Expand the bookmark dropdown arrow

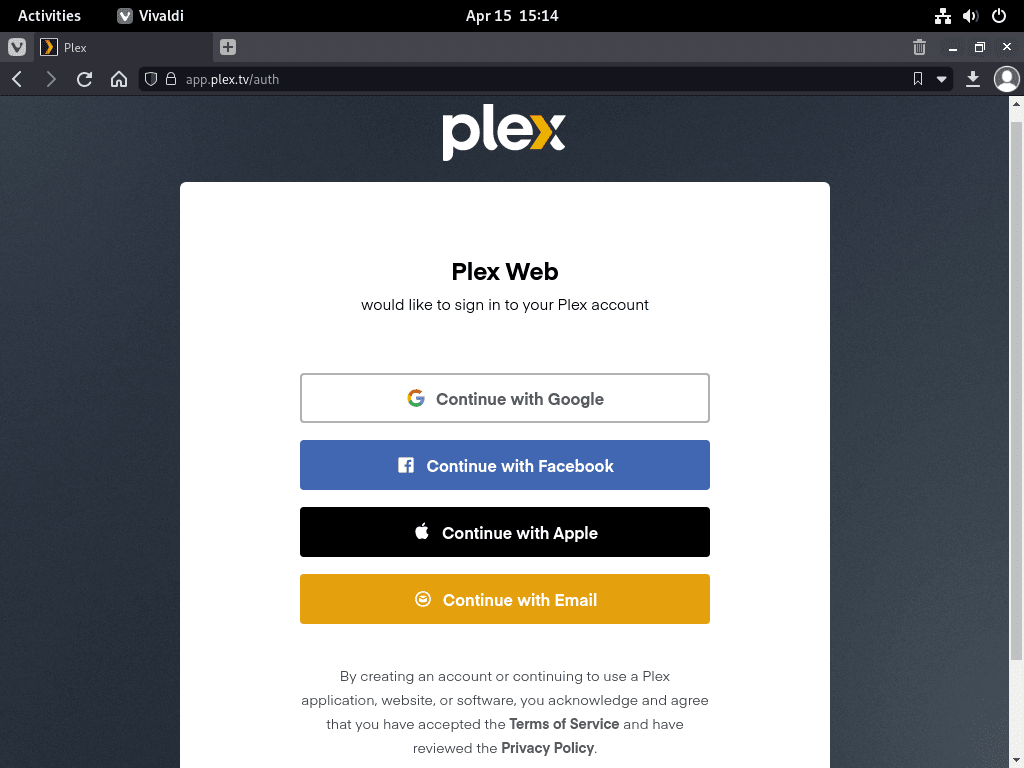point(941,79)
